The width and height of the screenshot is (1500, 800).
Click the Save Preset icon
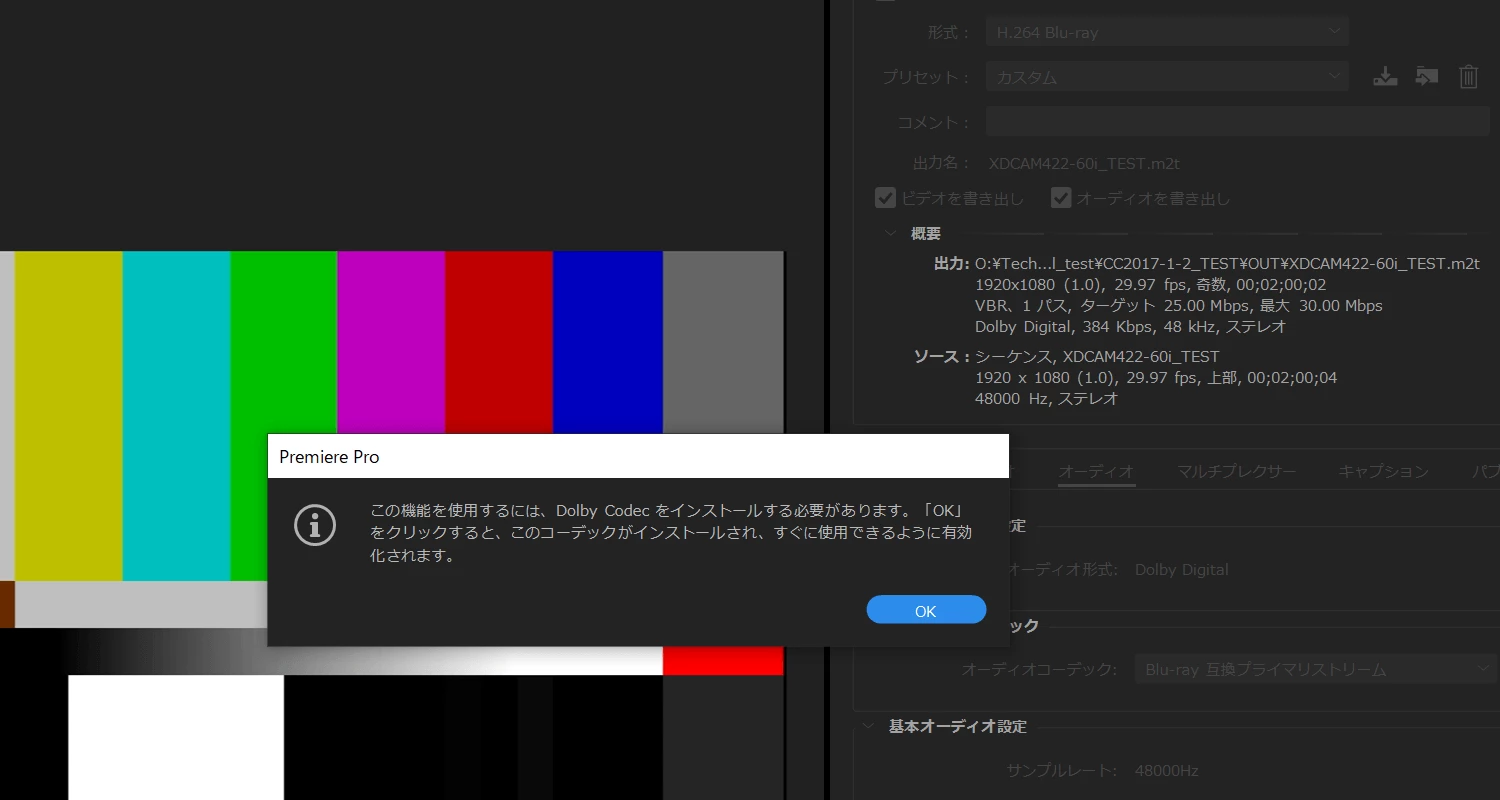point(1385,76)
